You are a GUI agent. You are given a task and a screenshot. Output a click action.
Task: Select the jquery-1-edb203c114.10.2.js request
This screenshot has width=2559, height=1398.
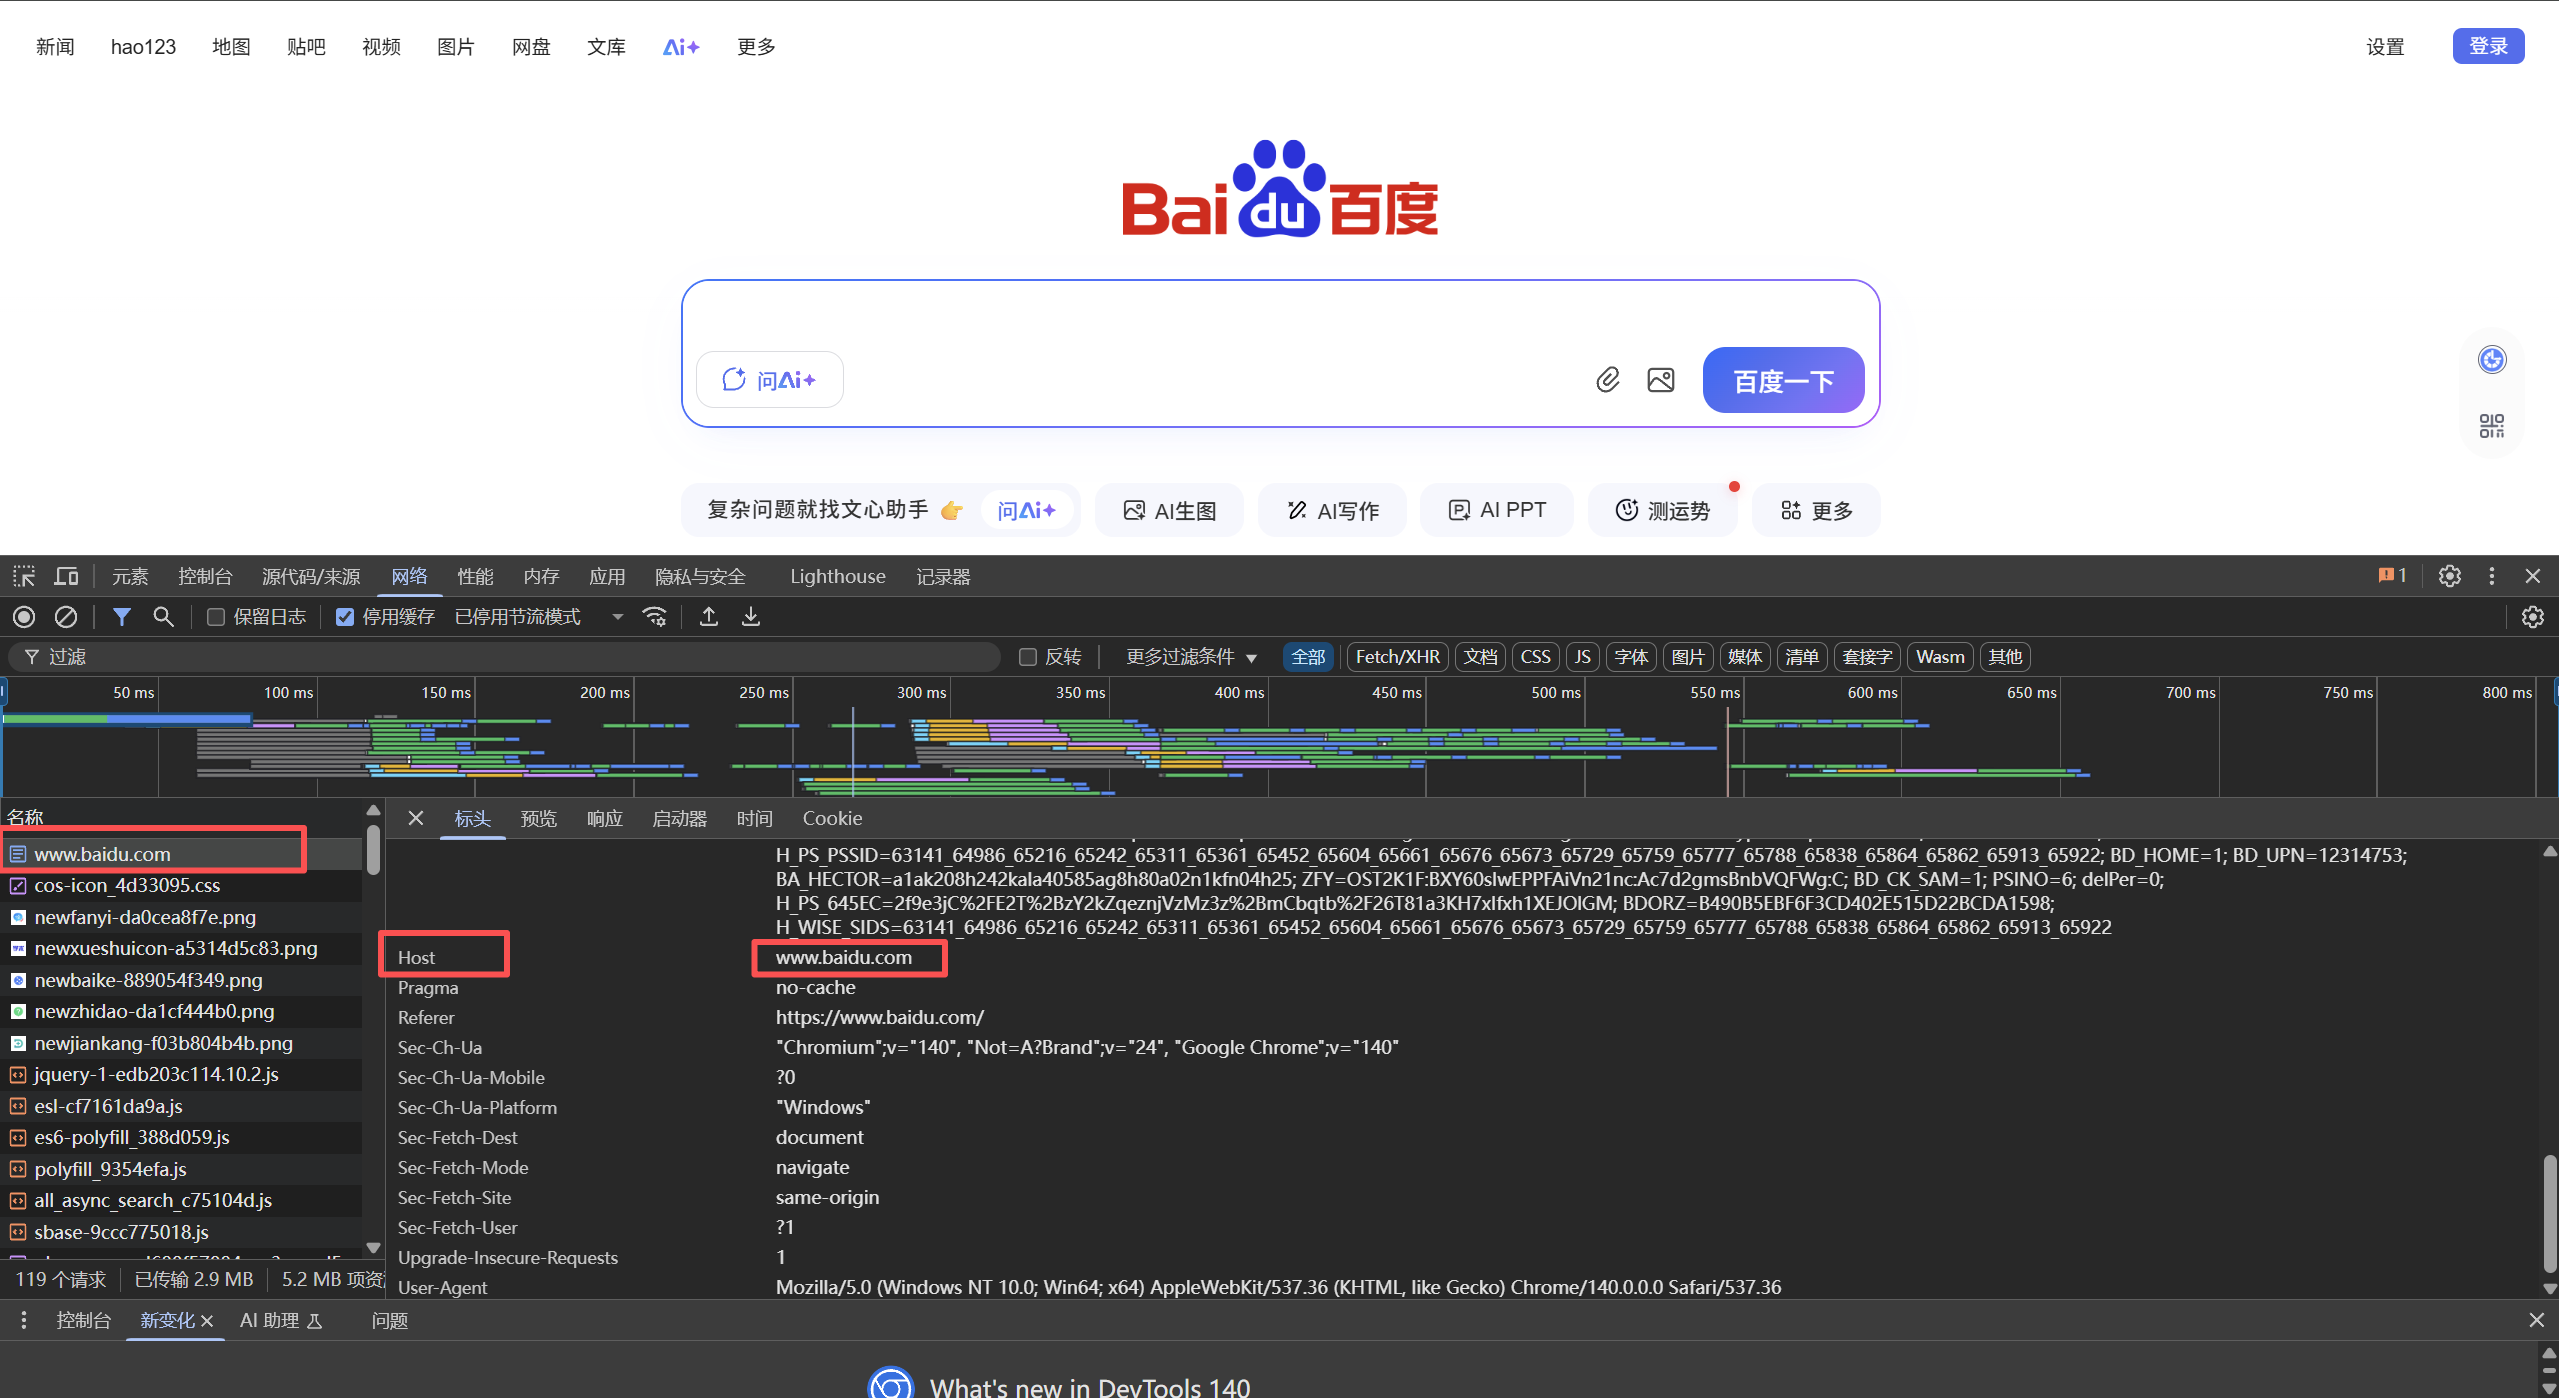(x=181, y=1074)
